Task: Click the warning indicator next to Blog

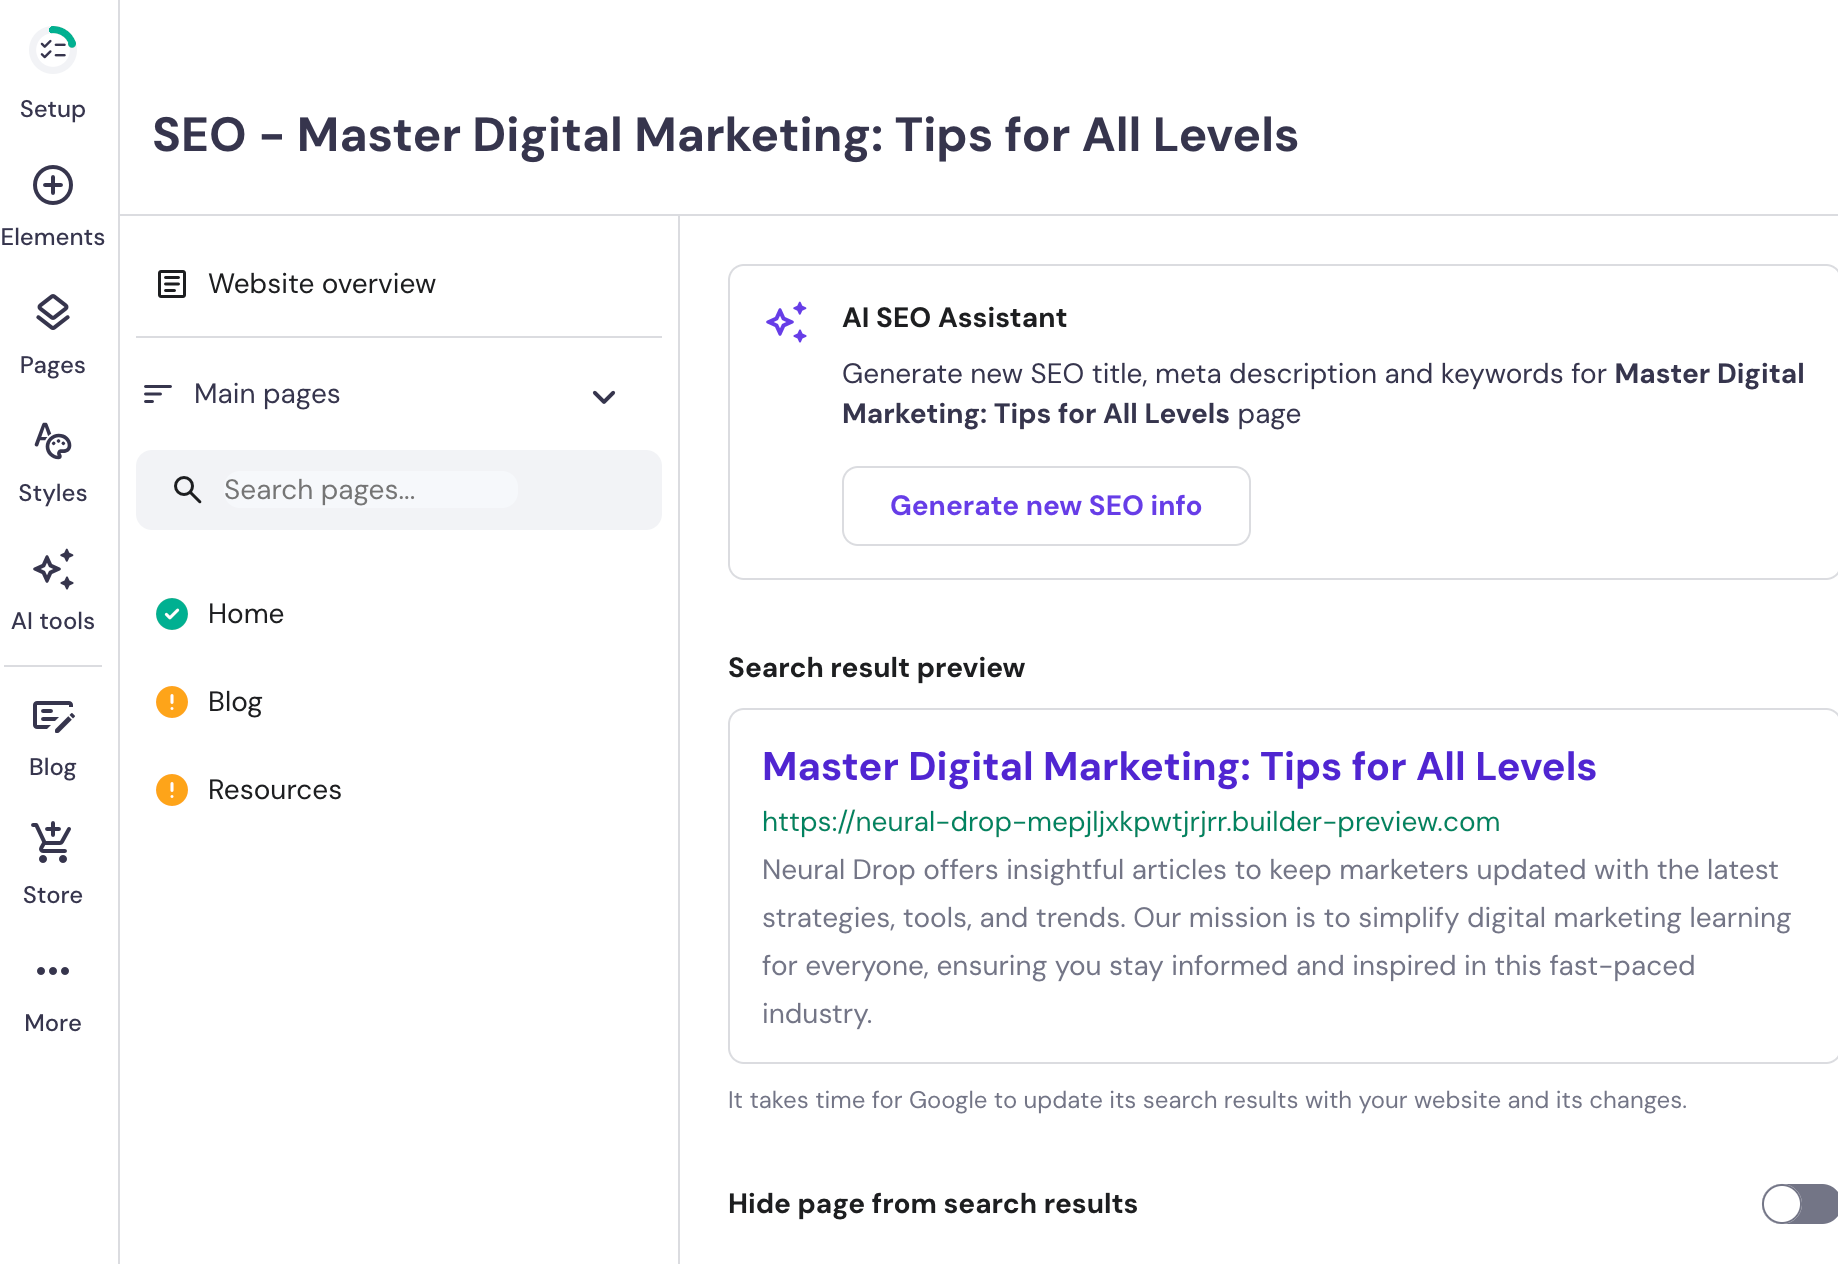Action: click(x=172, y=701)
